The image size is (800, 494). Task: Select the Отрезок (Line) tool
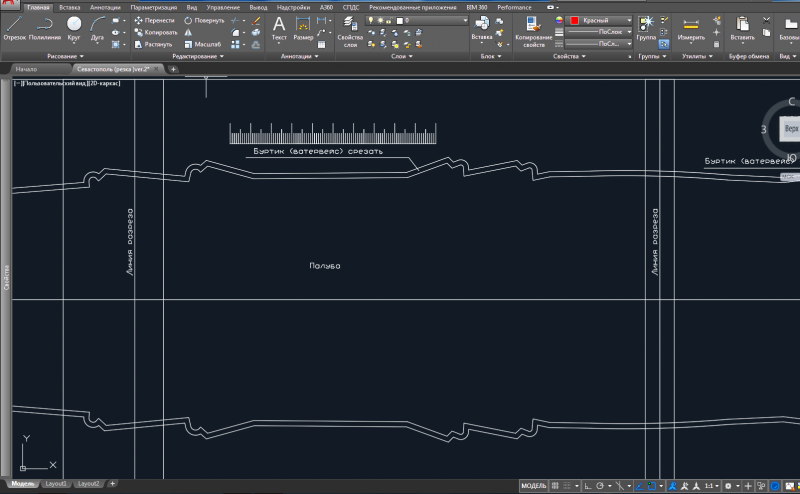pyautogui.click(x=14, y=24)
